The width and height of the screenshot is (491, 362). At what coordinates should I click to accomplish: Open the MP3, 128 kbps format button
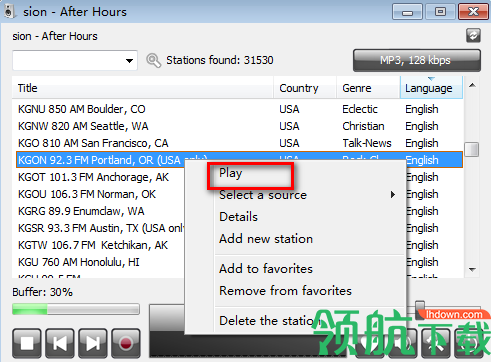point(417,60)
